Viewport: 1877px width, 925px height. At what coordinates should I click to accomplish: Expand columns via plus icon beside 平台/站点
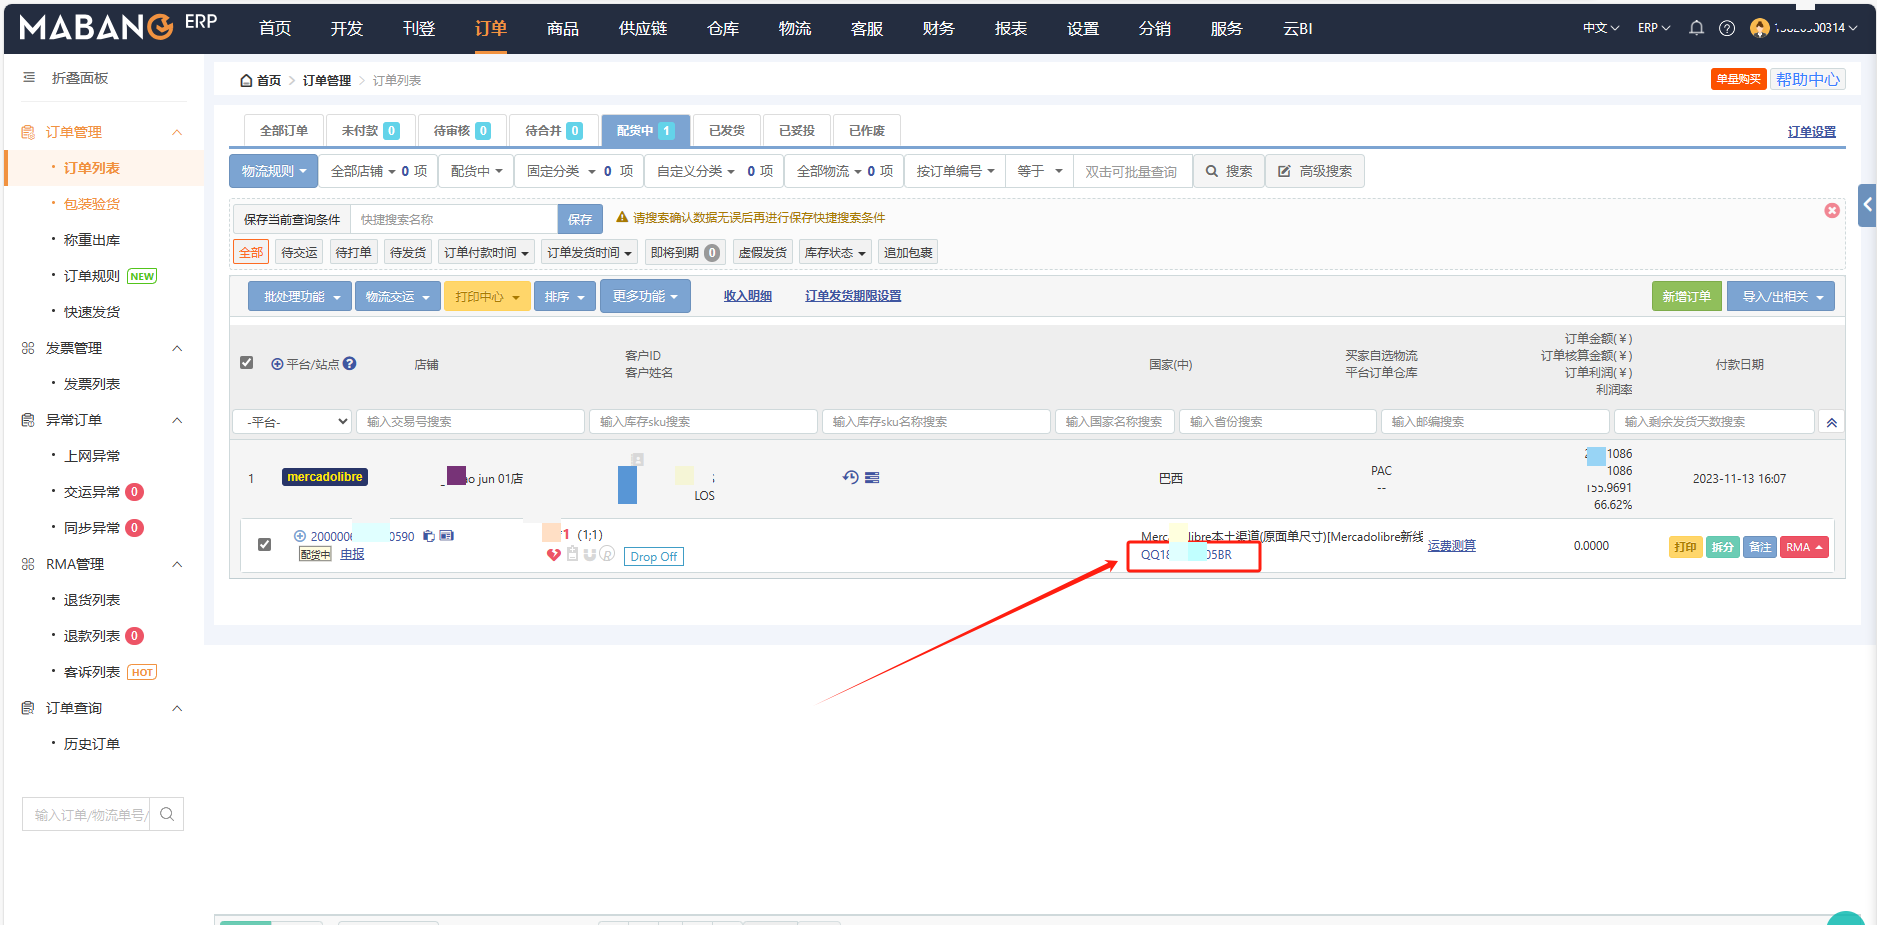coord(277,364)
